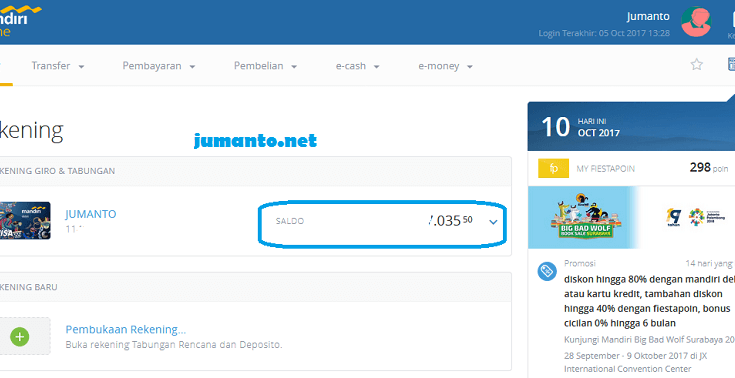
Task: Click the Promosi label
Action: coord(580,263)
